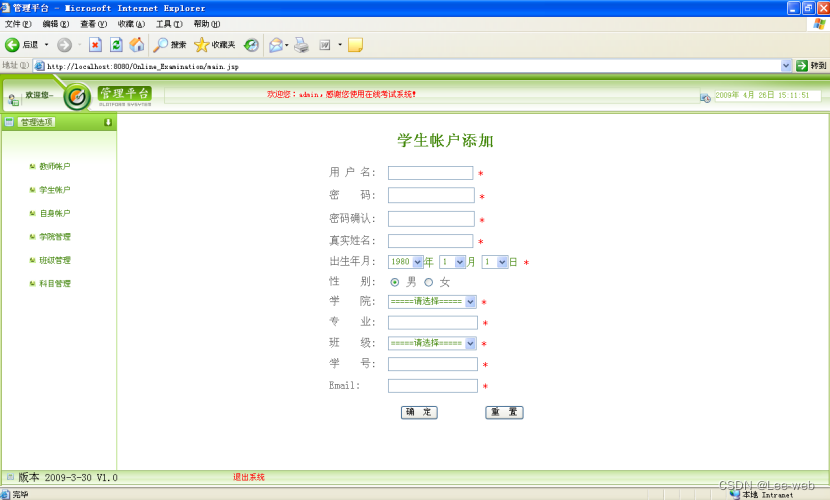The width and height of the screenshot is (830, 500).
Task: Focus the Email input field
Action: tap(432, 386)
